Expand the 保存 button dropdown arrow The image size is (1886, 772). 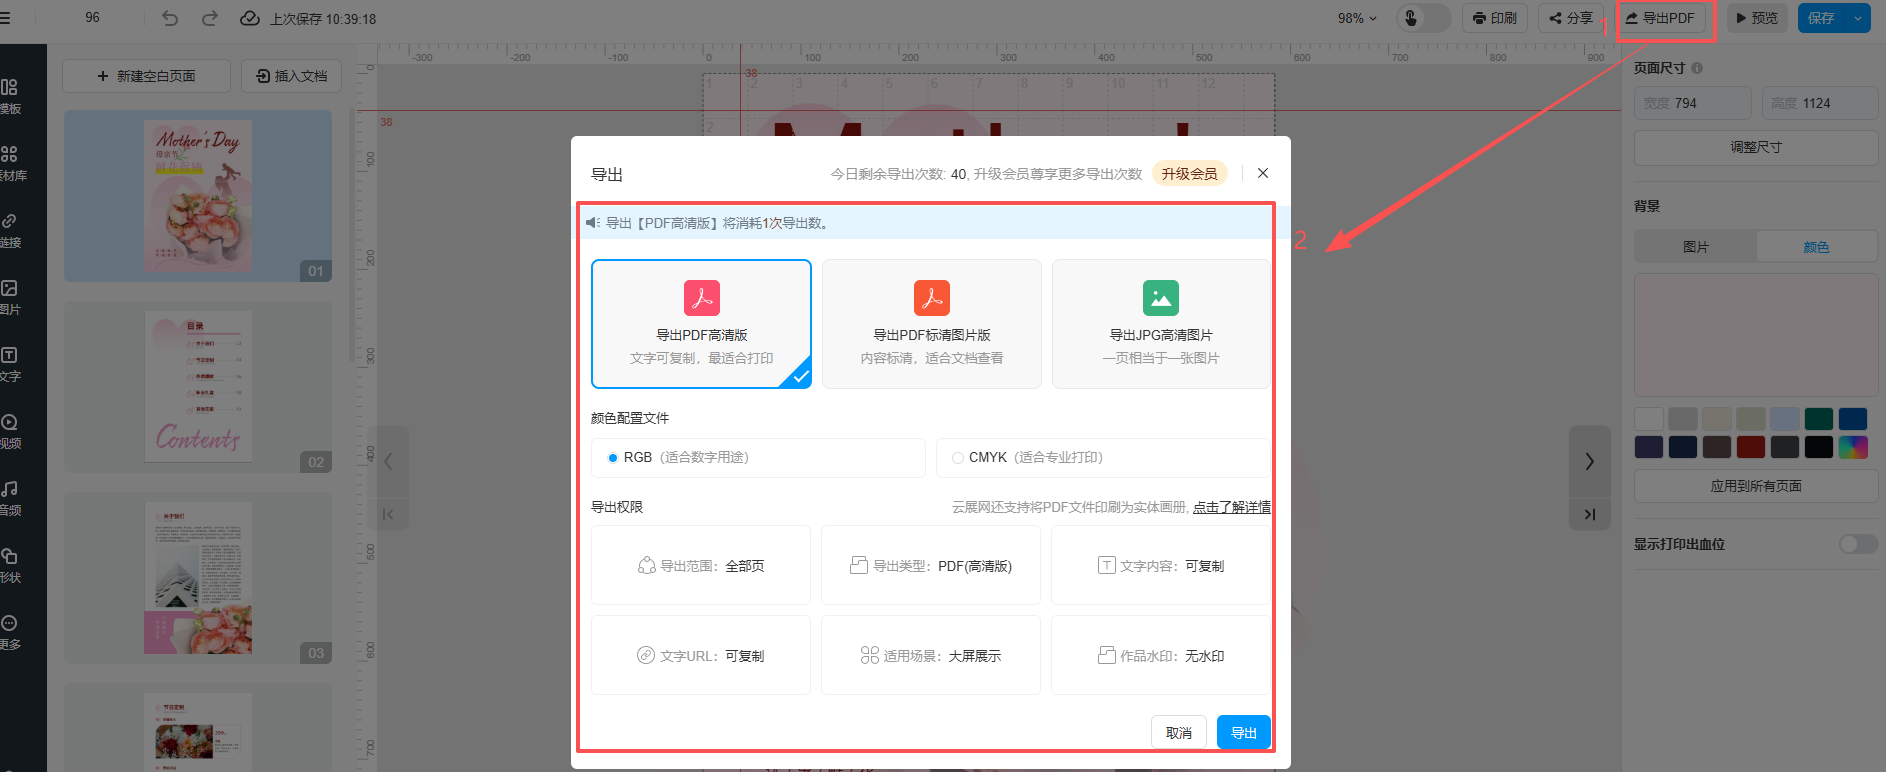coord(1858,18)
